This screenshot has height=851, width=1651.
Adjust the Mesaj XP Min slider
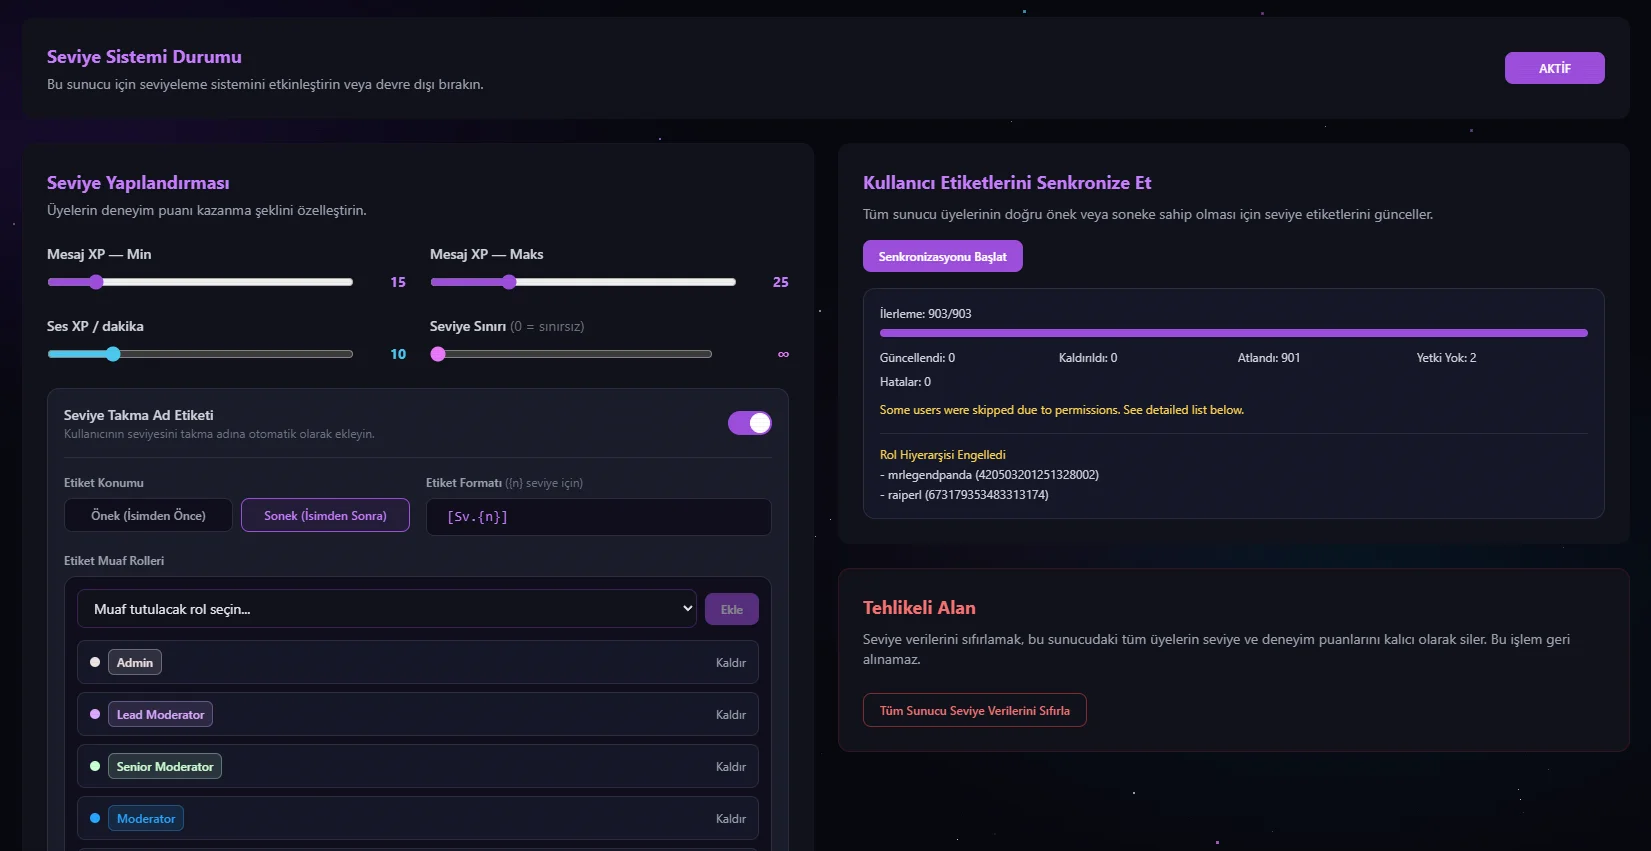click(200, 282)
